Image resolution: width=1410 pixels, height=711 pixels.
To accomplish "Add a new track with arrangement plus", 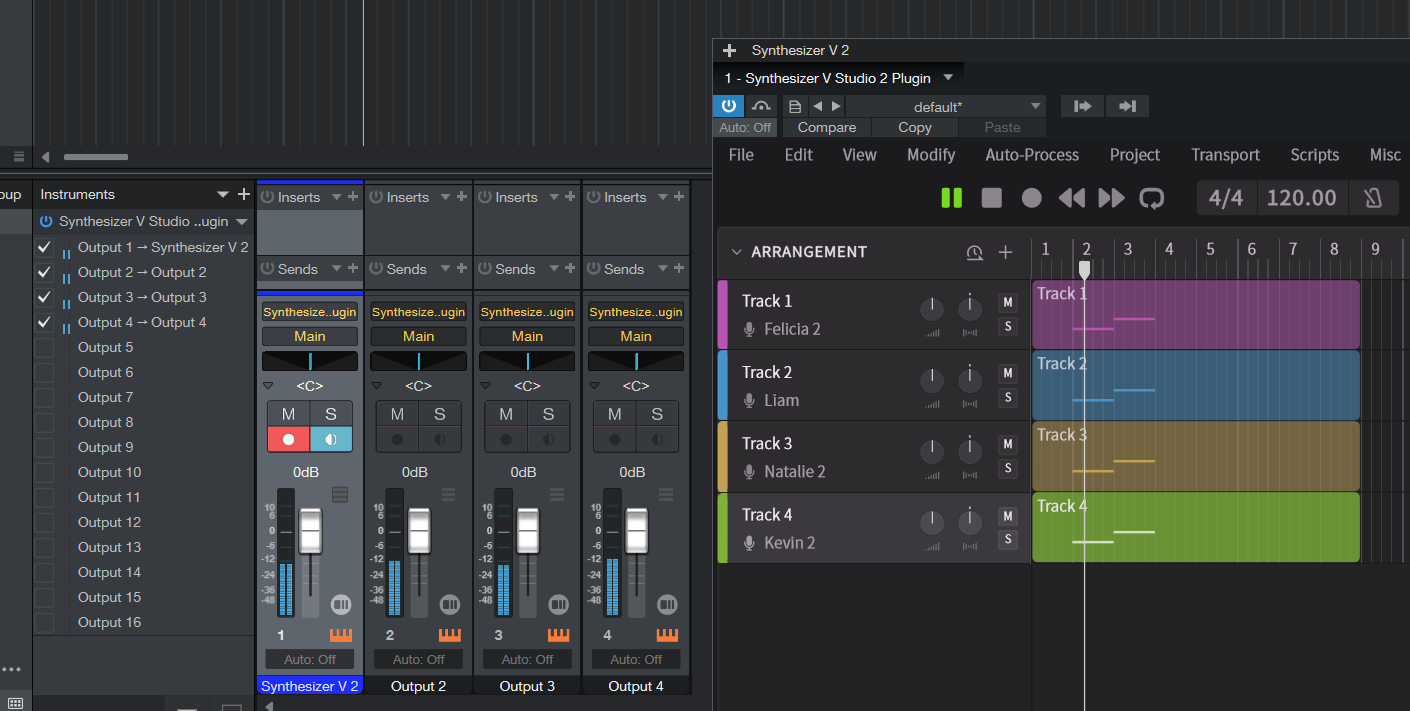I will pyautogui.click(x=1006, y=253).
